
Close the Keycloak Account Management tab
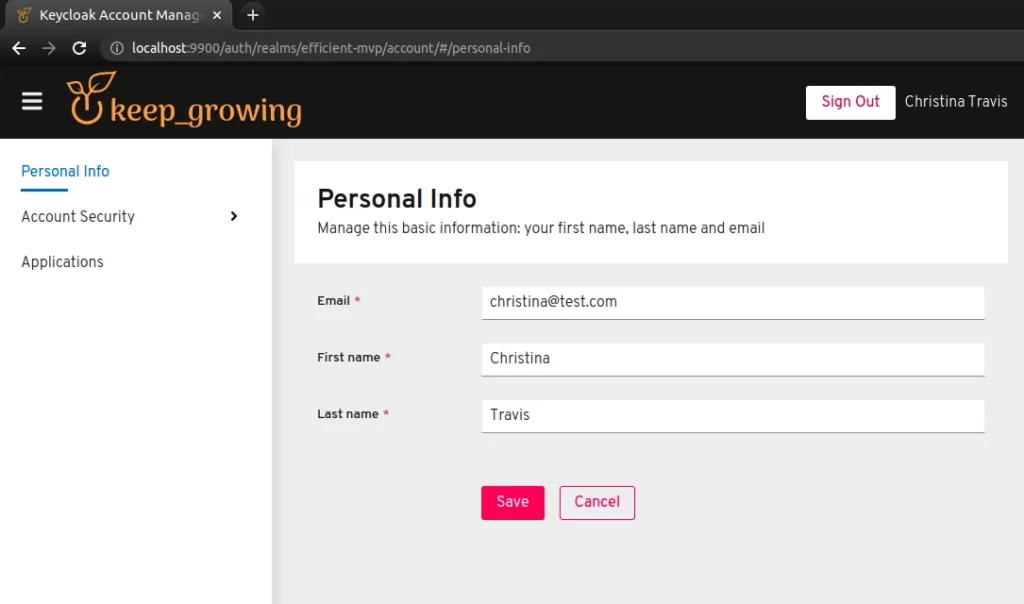click(217, 14)
